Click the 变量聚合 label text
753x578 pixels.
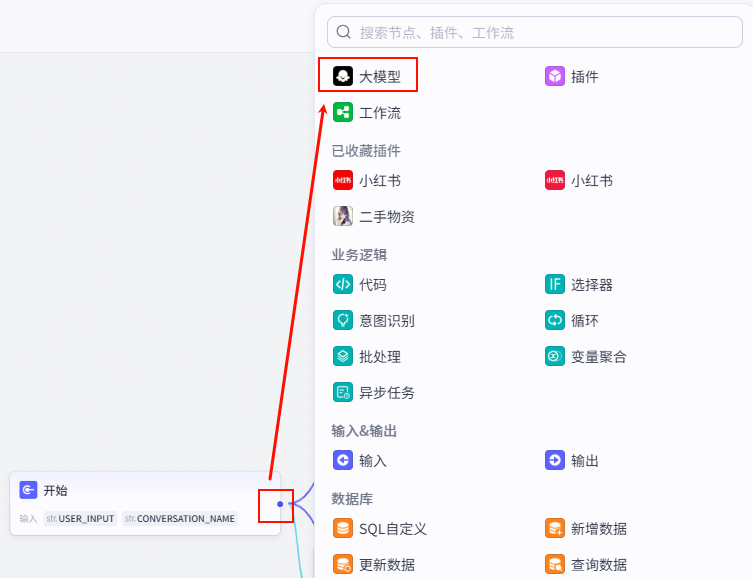[598, 357]
